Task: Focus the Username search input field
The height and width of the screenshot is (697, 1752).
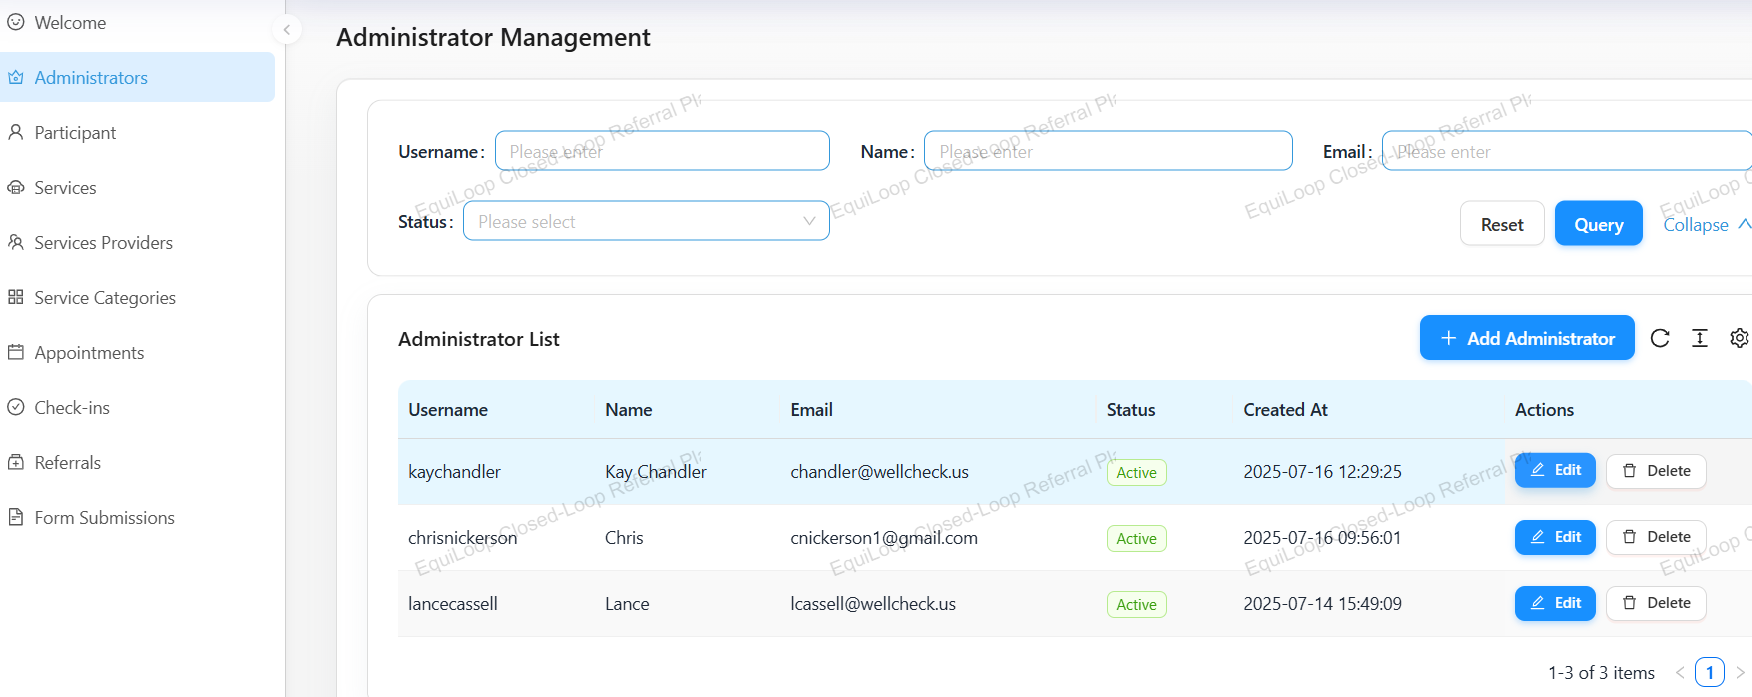Action: [x=662, y=151]
